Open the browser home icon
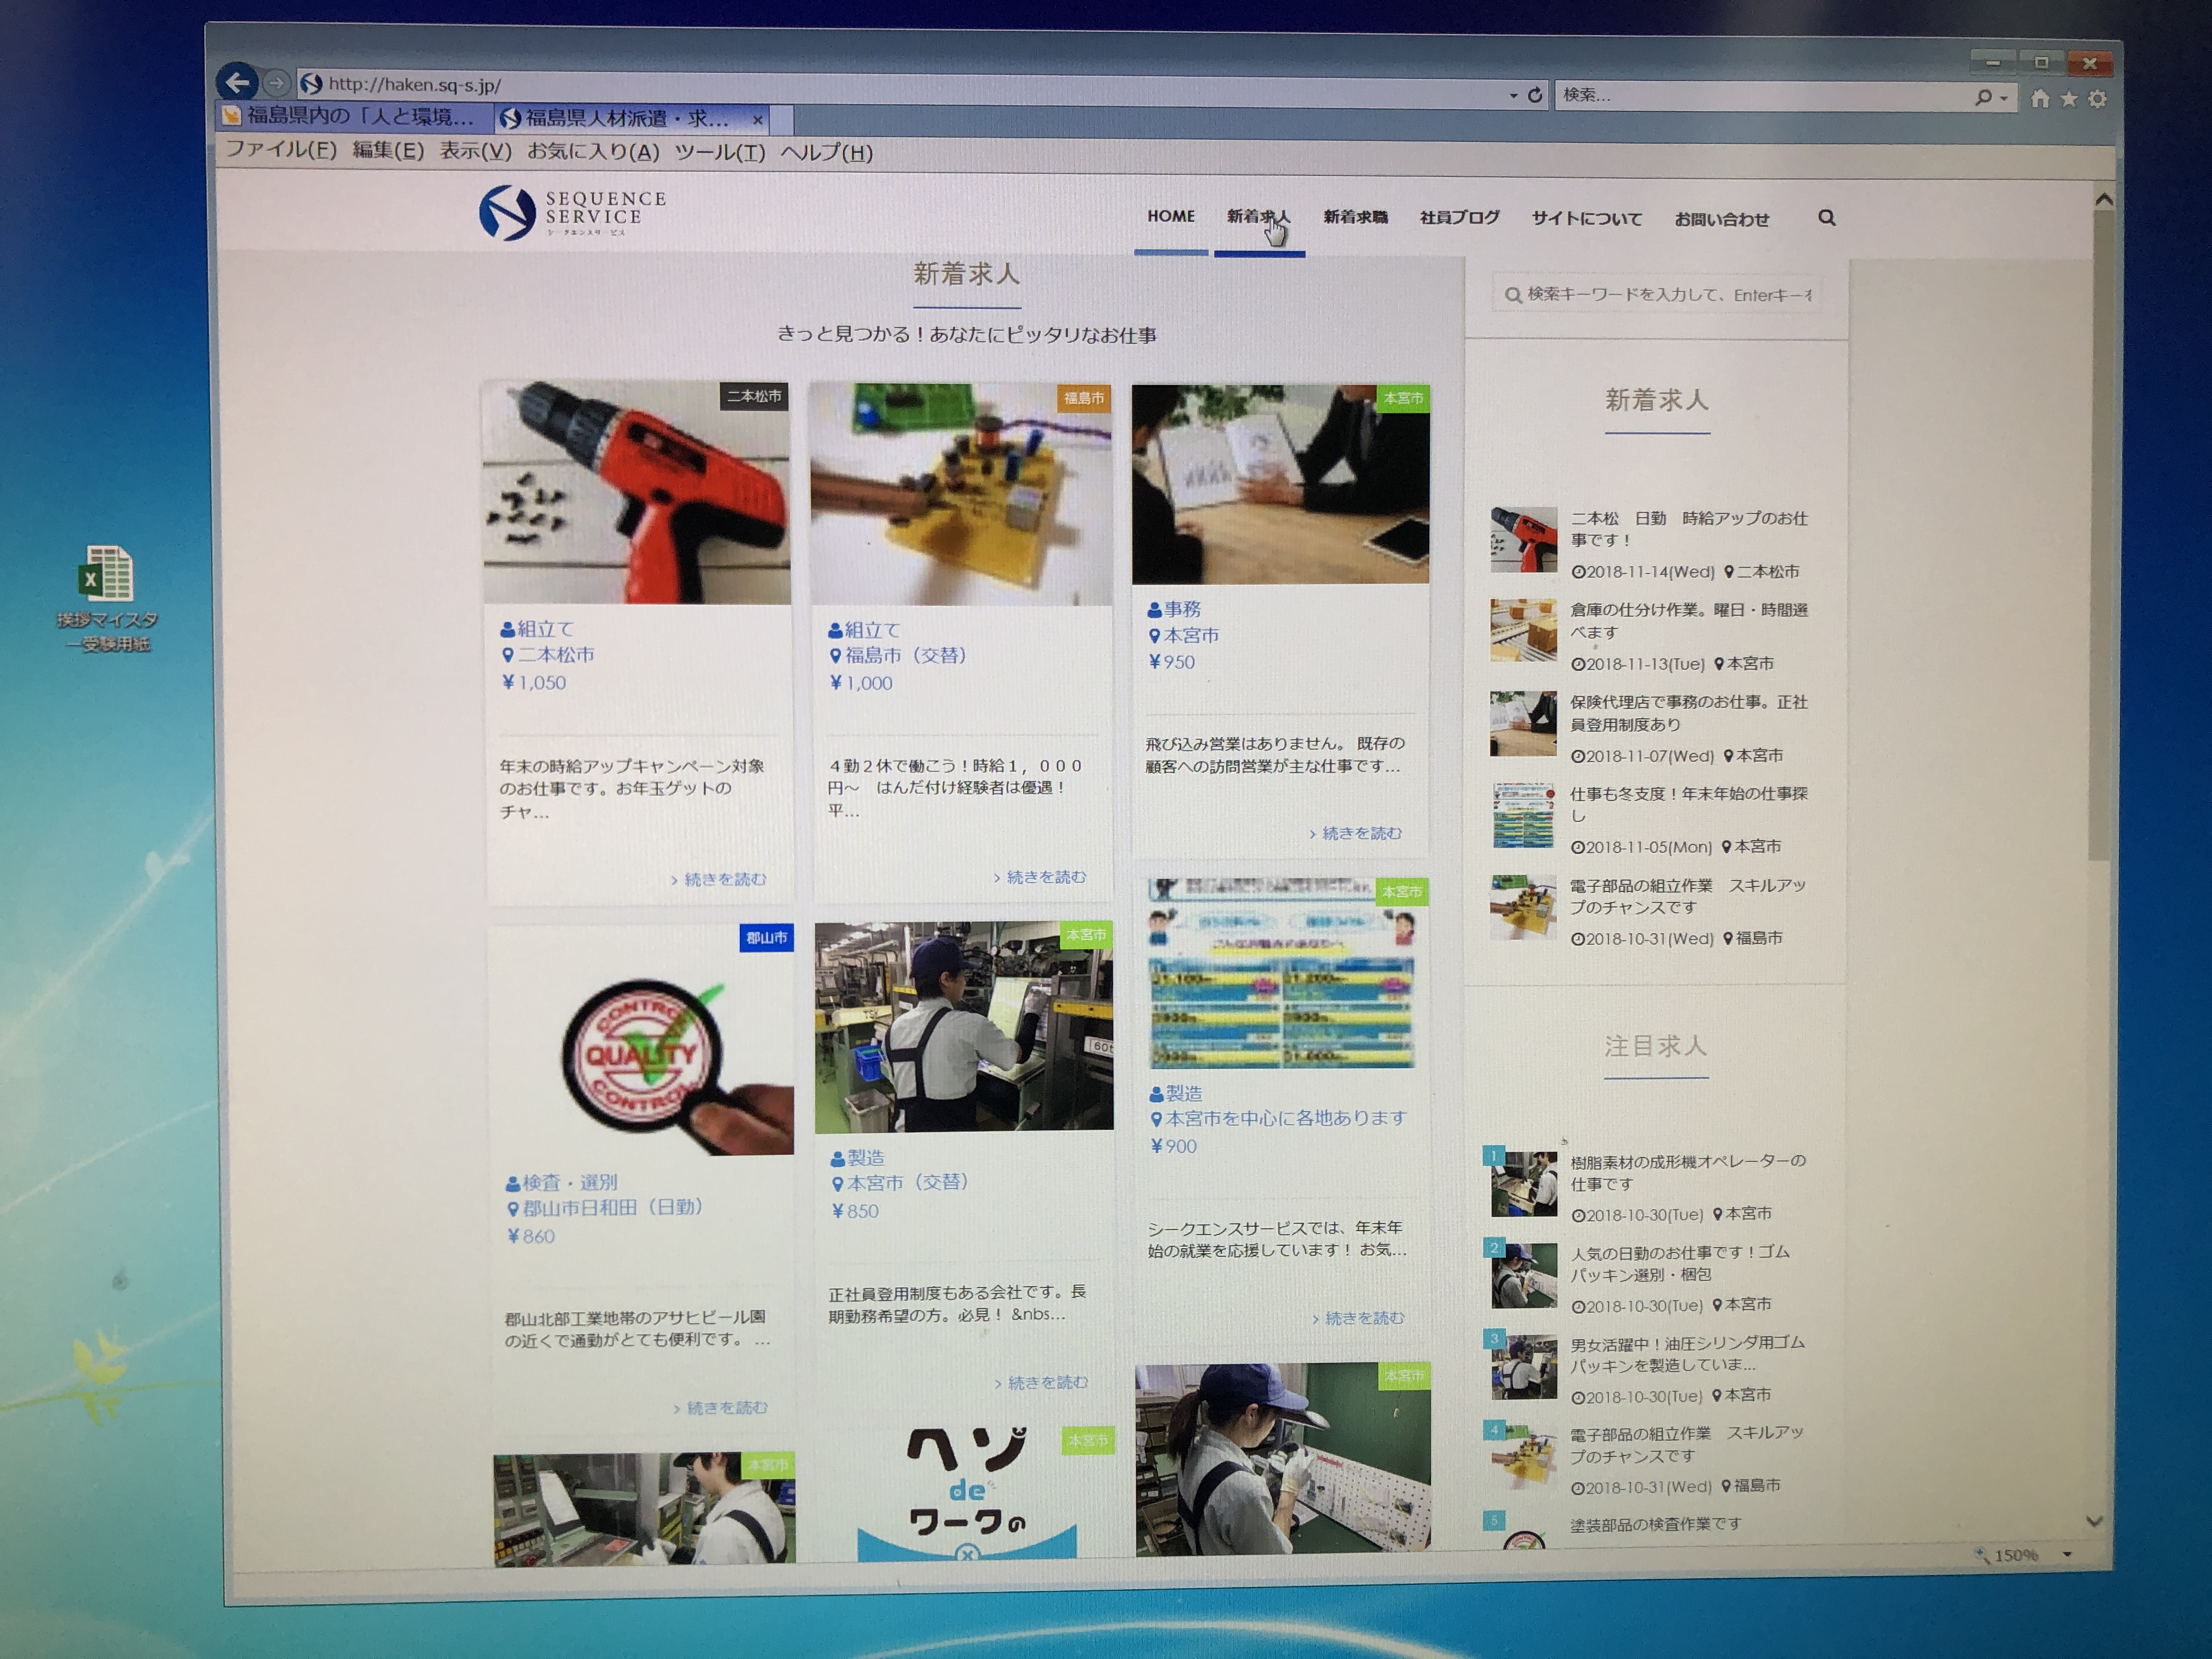This screenshot has height=1659, width=2212. [2040, 98]
